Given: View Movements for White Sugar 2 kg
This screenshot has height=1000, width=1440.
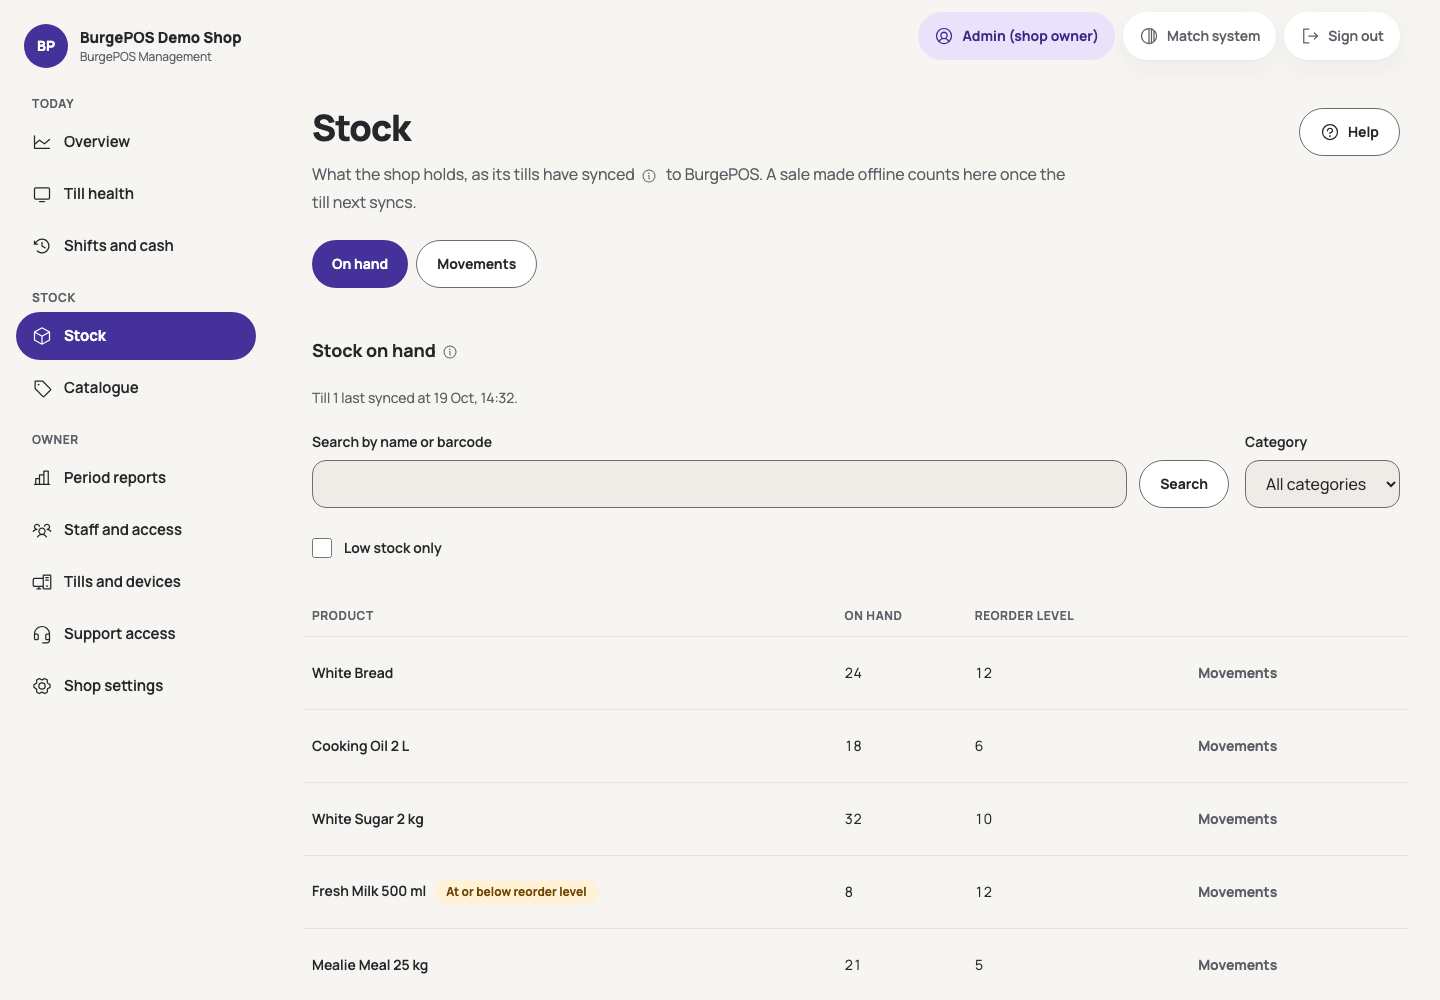Looking at the screenshot, I should point(1237,819).
